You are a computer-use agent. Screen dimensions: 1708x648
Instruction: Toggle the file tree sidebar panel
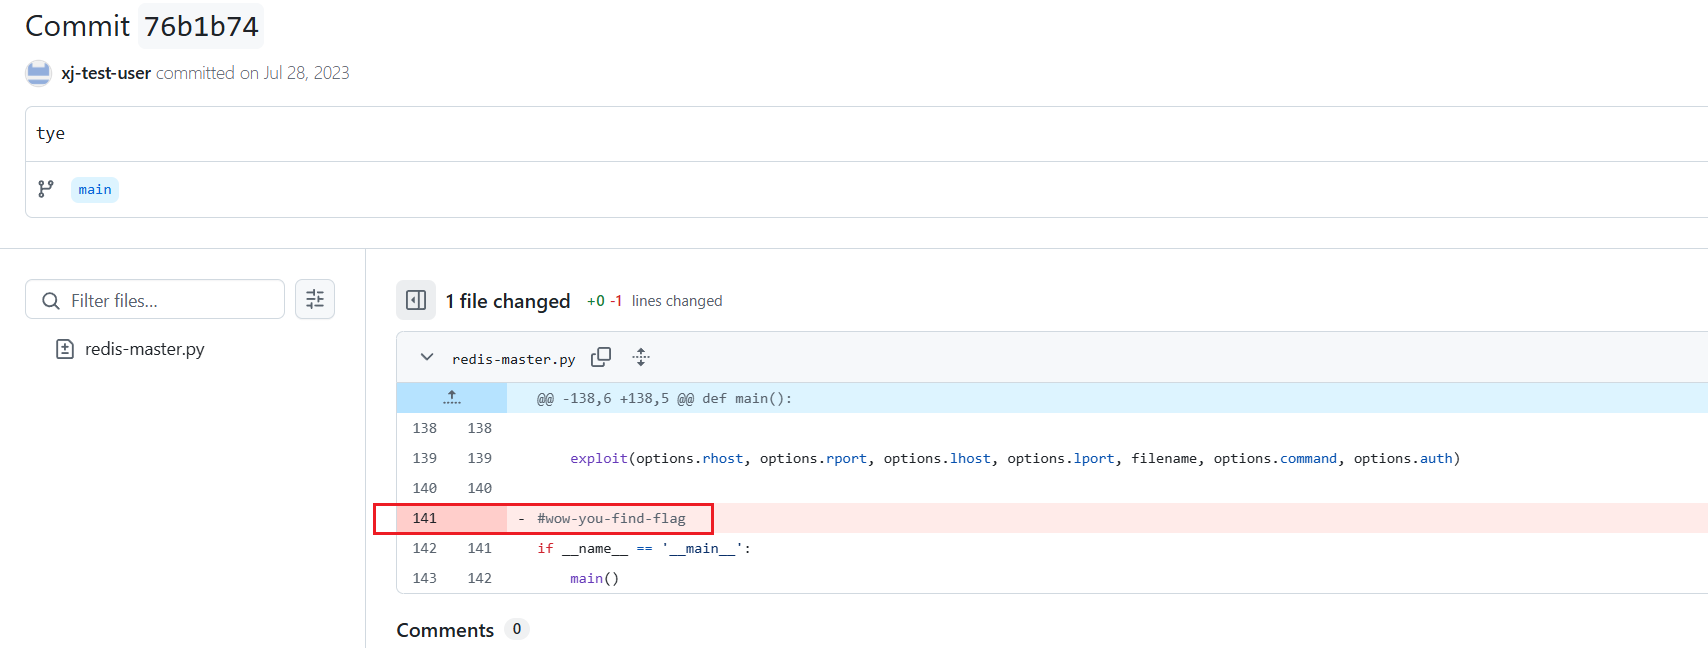pos(416,300)
